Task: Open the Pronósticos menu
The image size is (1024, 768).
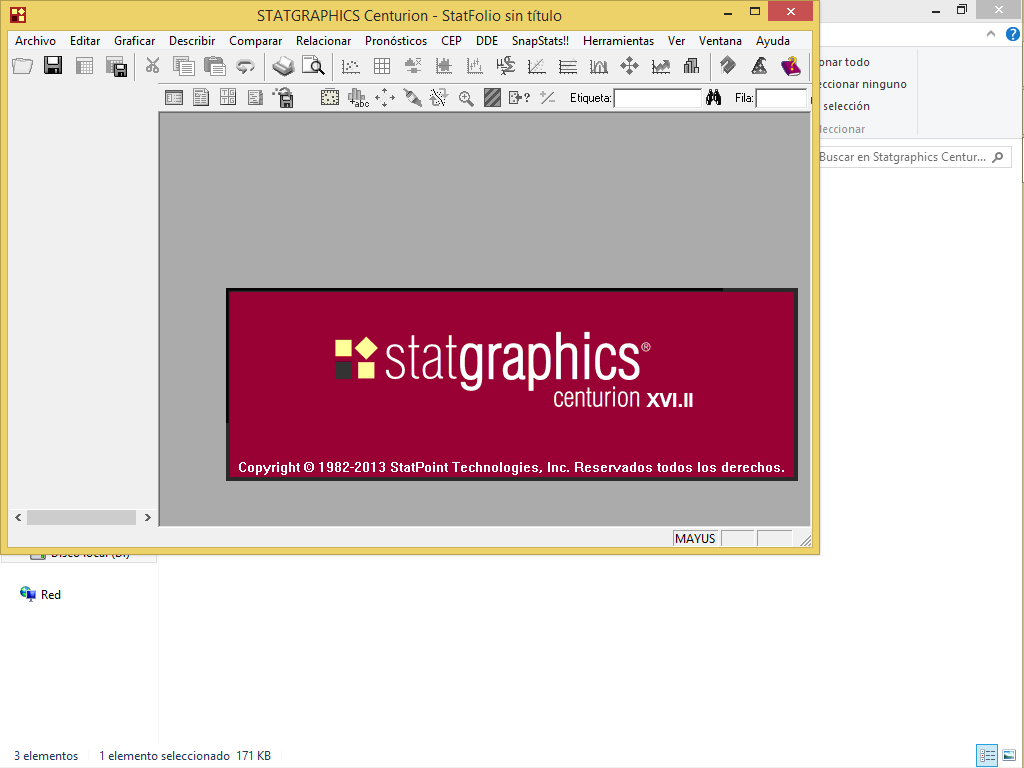Action: pyautogui.click(x=396, y=40)
